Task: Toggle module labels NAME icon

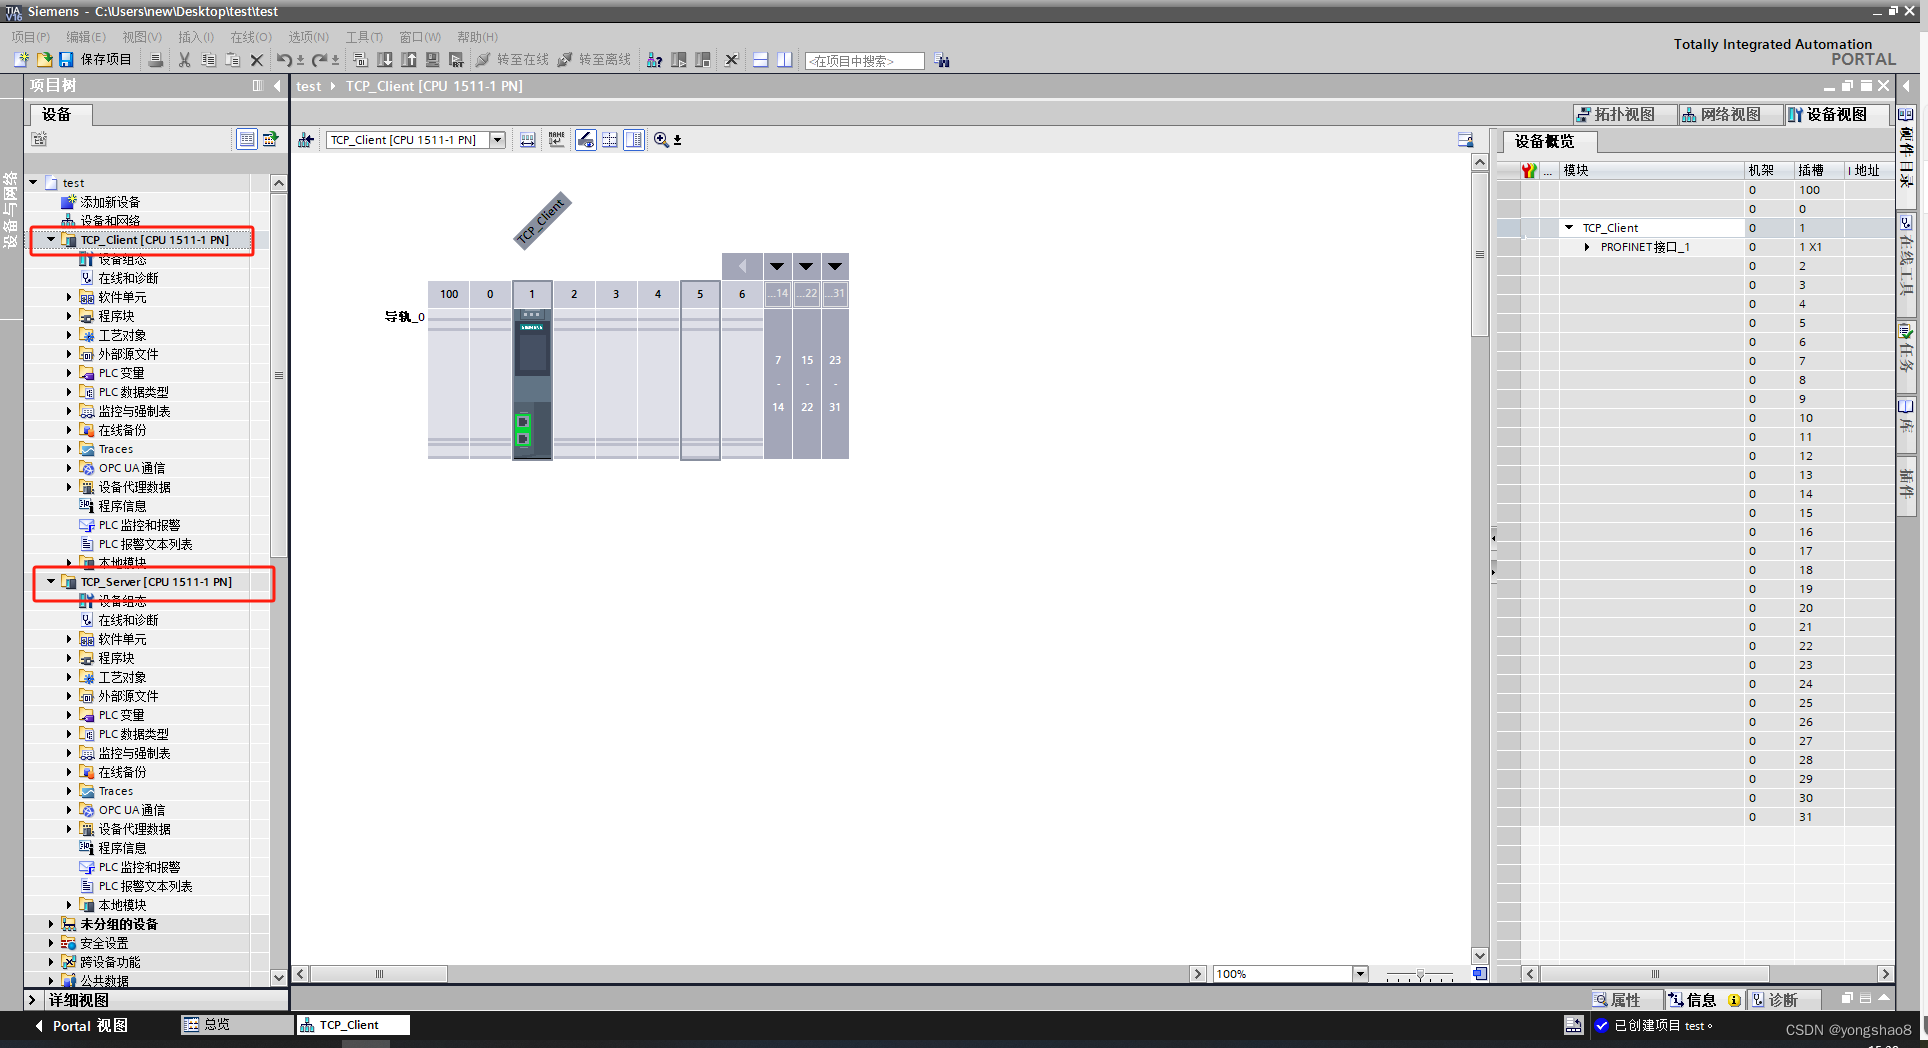Action: pos(557,140)
